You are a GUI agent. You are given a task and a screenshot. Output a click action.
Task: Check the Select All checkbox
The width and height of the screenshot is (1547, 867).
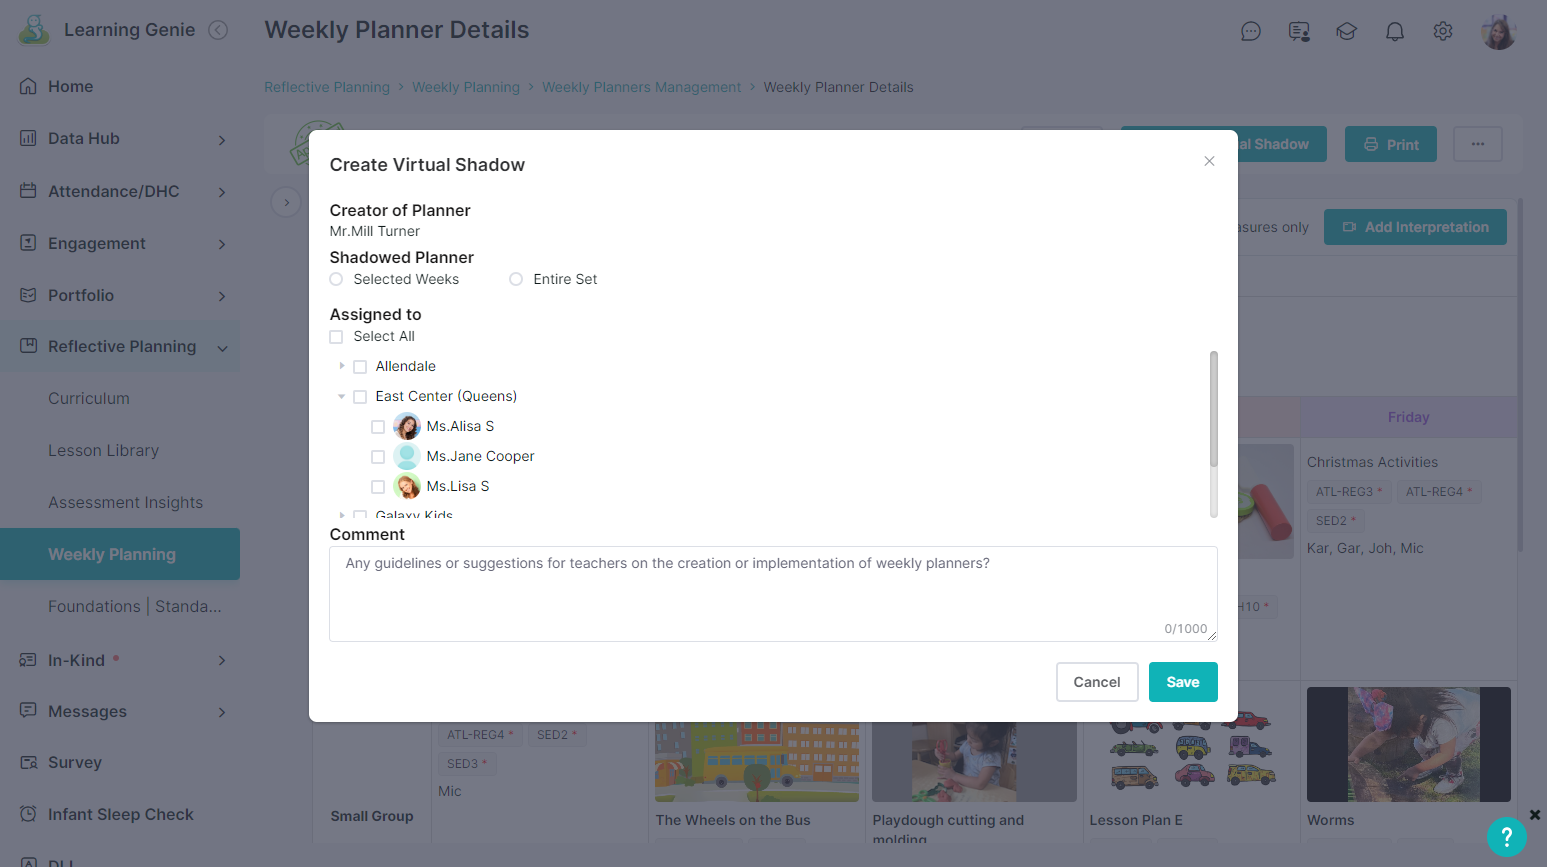pos(336,337)
